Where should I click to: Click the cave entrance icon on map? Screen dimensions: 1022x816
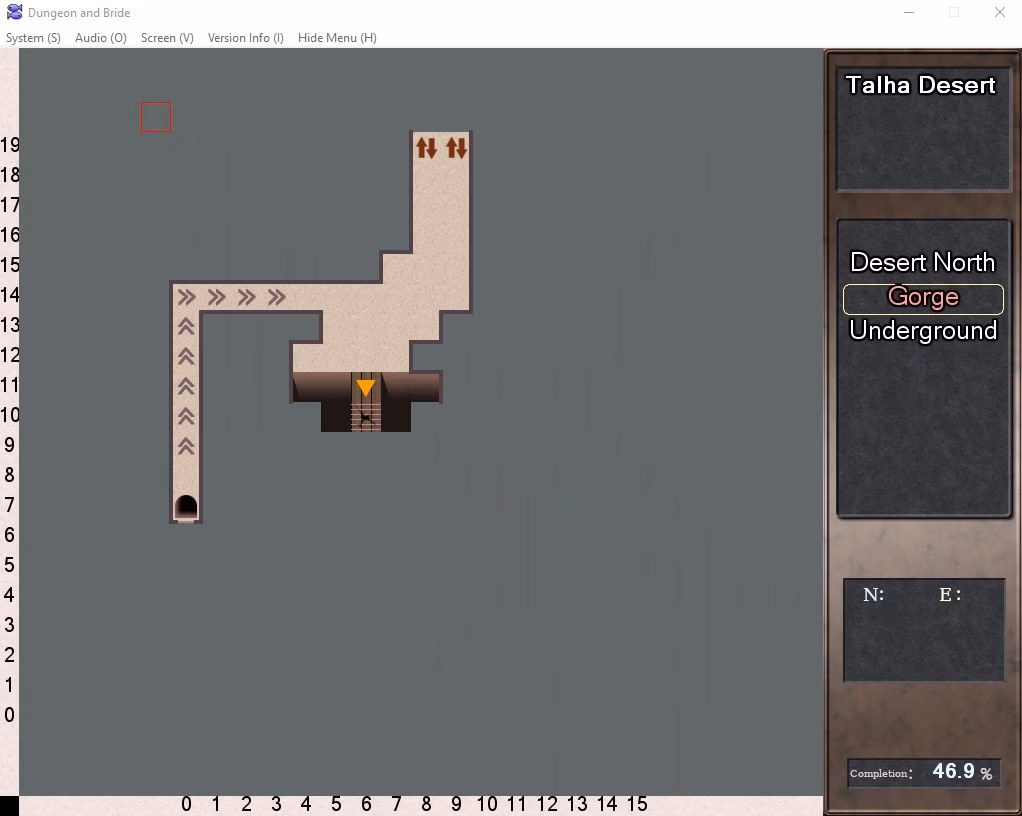click(x=186, y=507)
